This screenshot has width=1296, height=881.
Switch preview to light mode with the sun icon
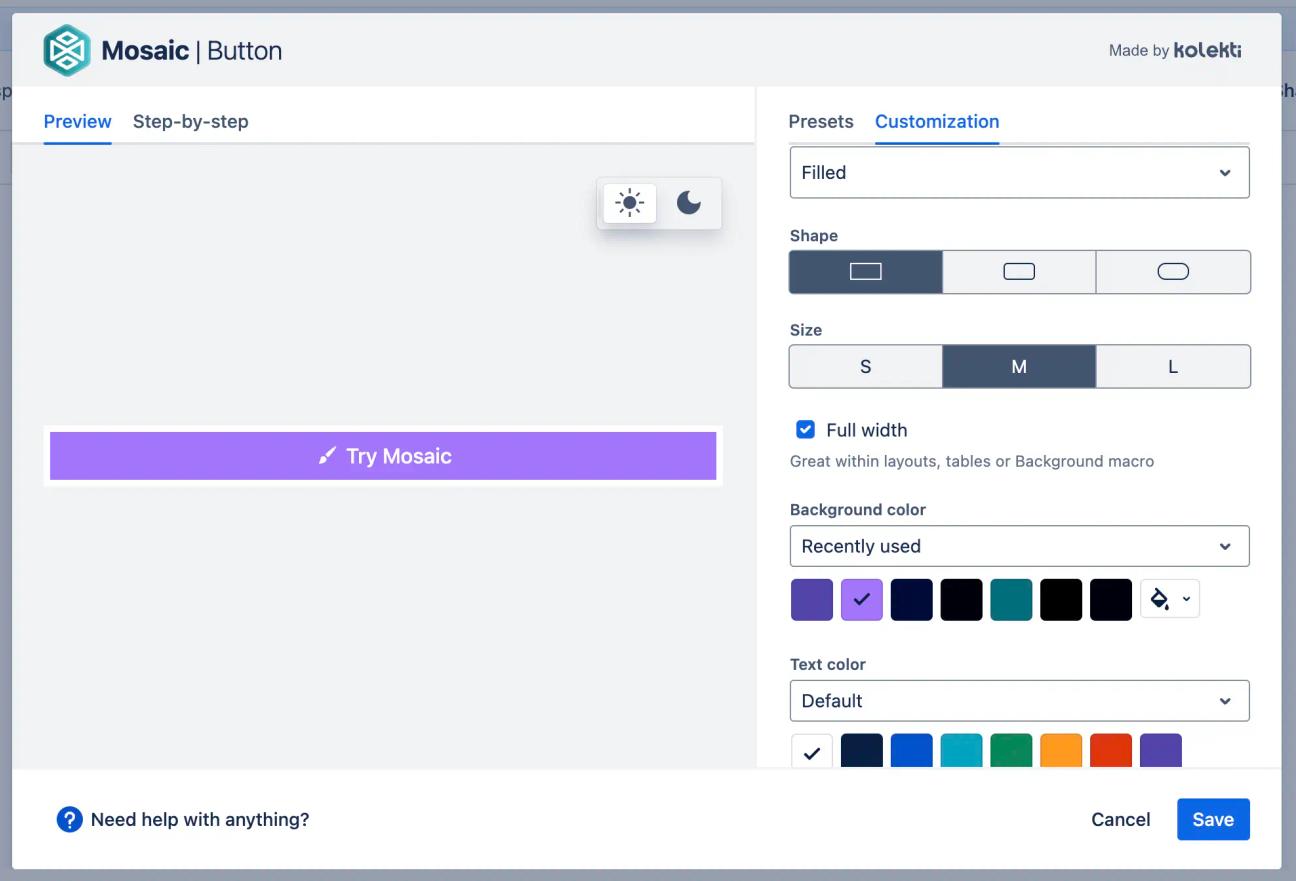pos(629,202)
